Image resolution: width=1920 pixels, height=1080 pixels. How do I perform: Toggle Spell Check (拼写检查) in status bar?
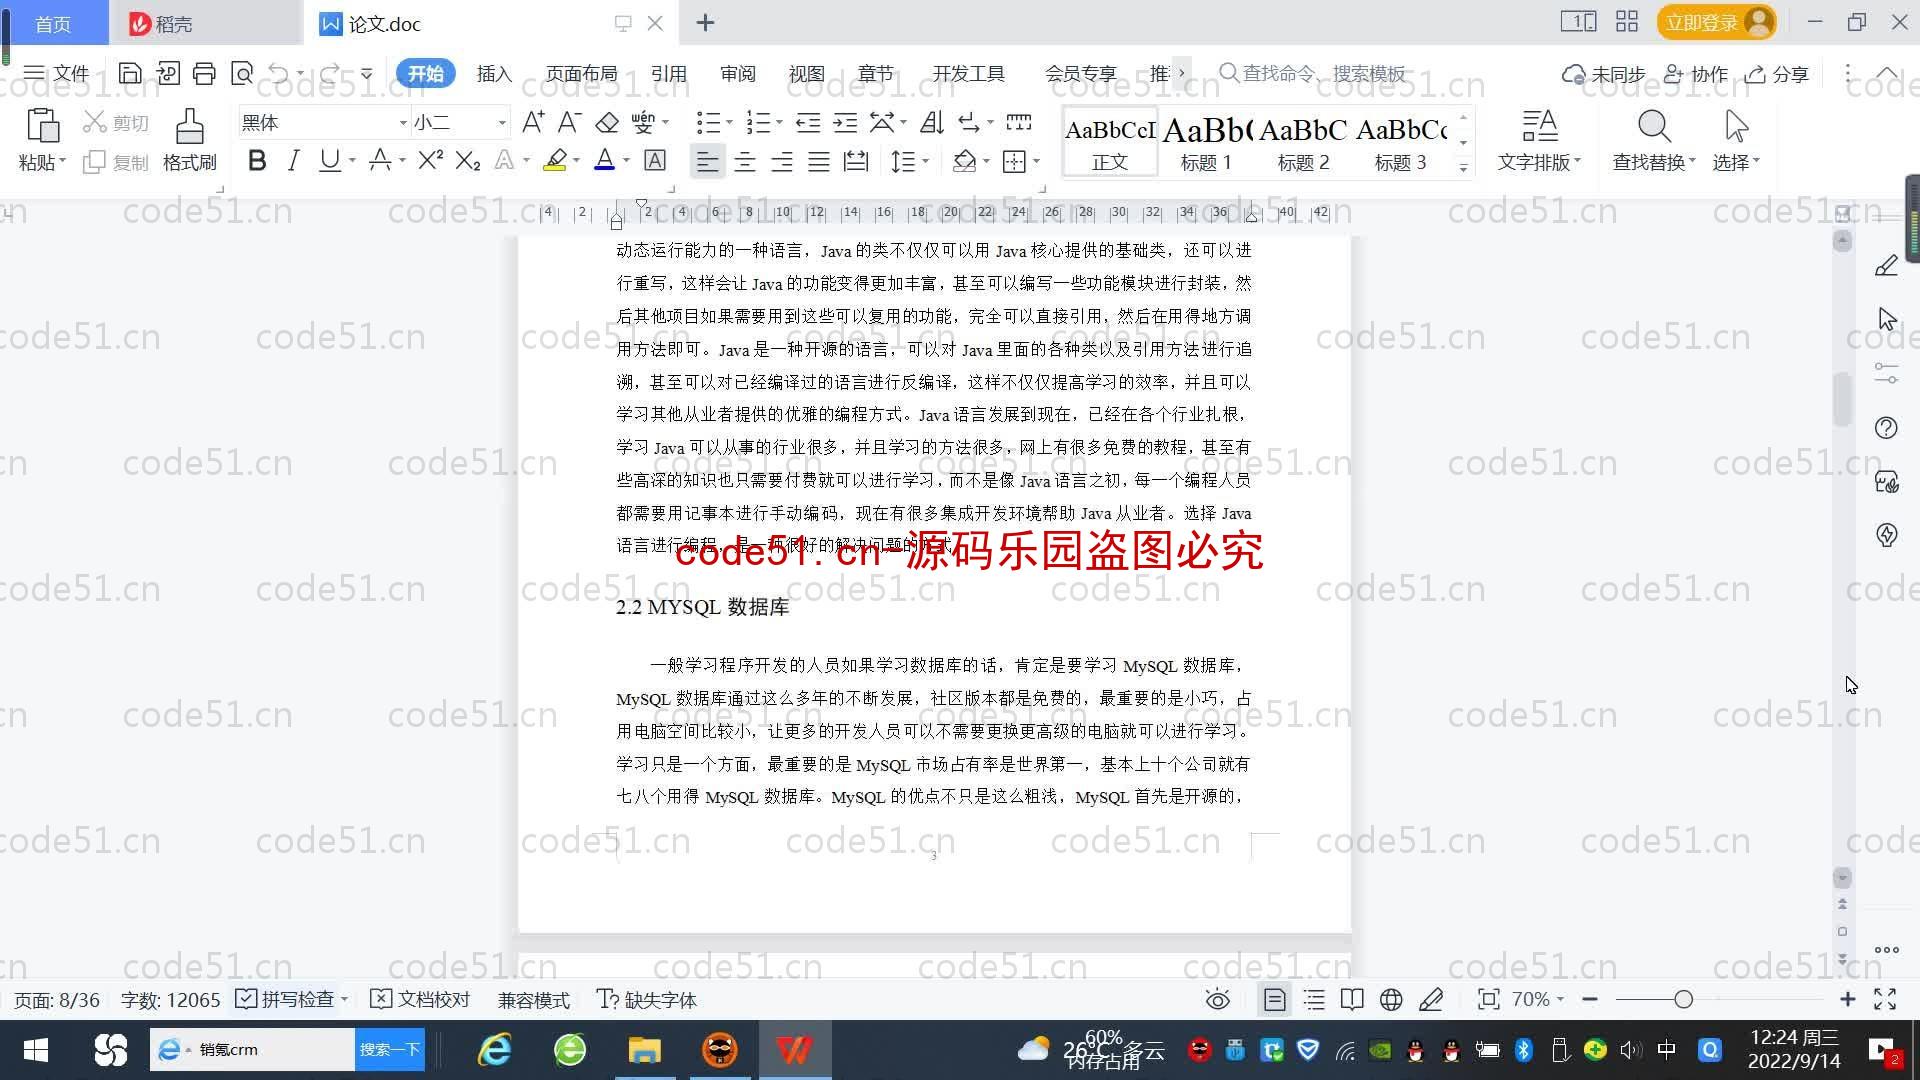coord(286,999)
